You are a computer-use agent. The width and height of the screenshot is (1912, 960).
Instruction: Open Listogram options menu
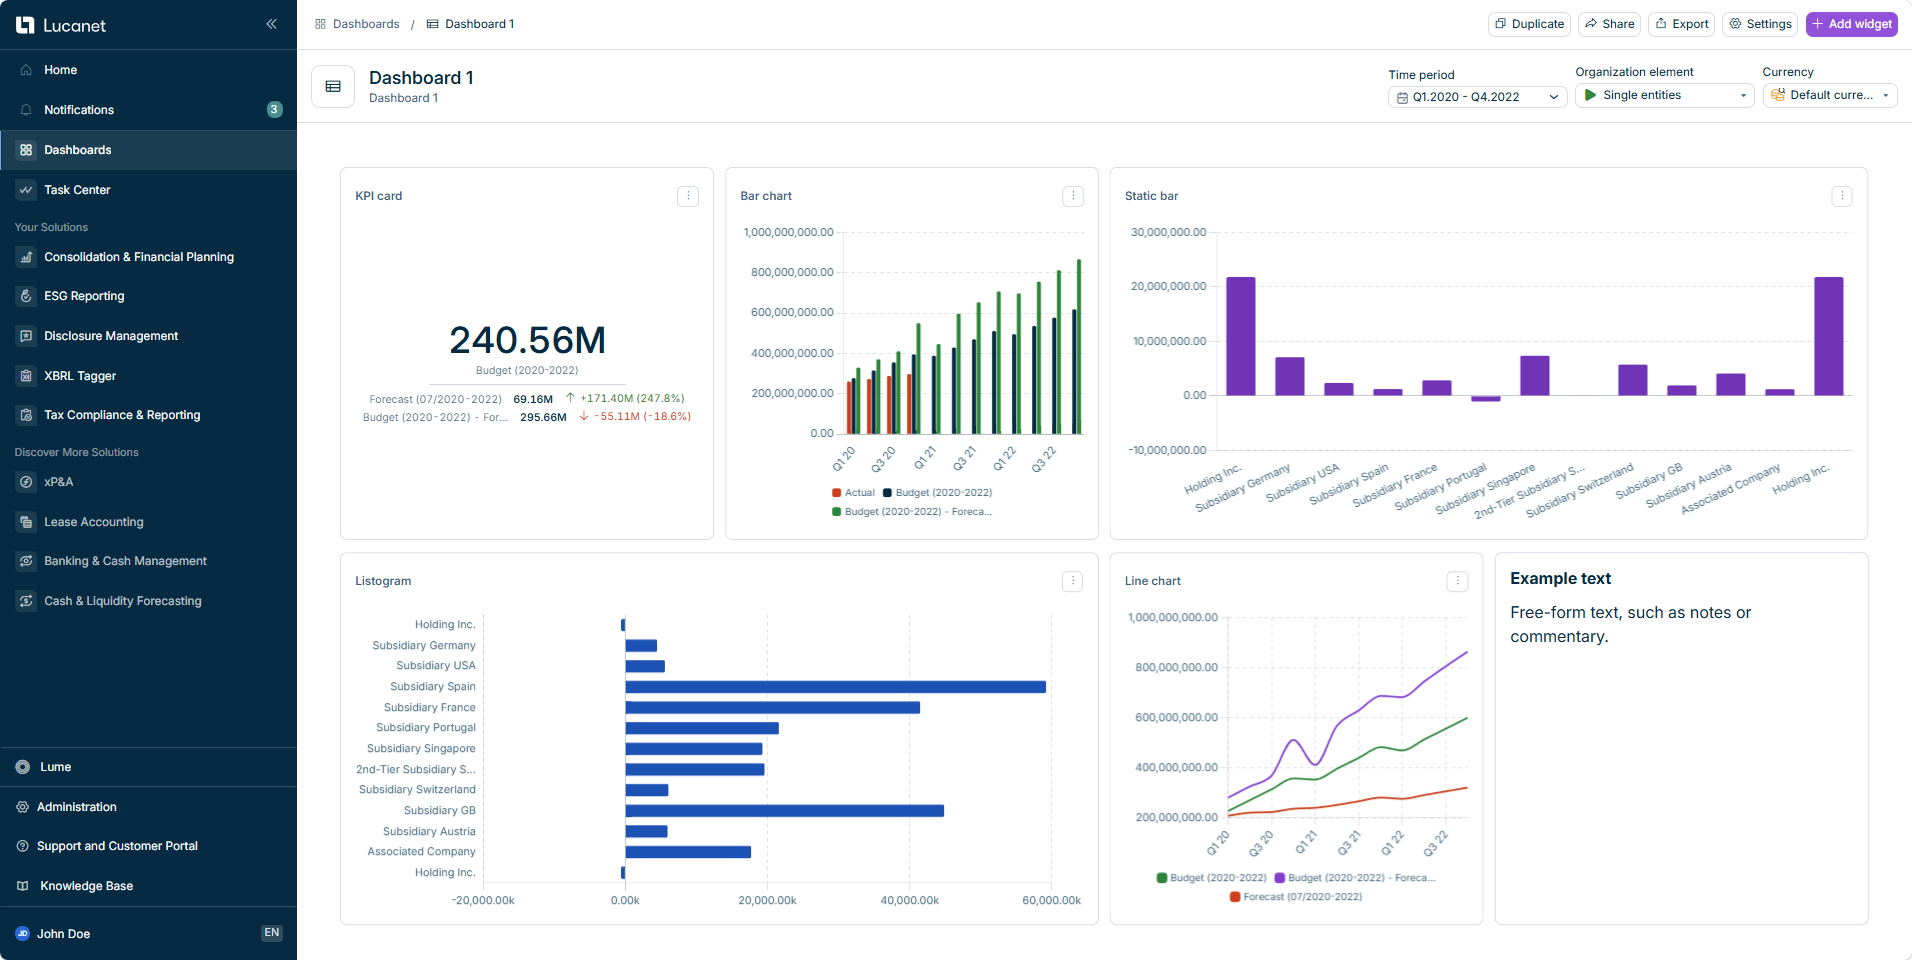1073,581
